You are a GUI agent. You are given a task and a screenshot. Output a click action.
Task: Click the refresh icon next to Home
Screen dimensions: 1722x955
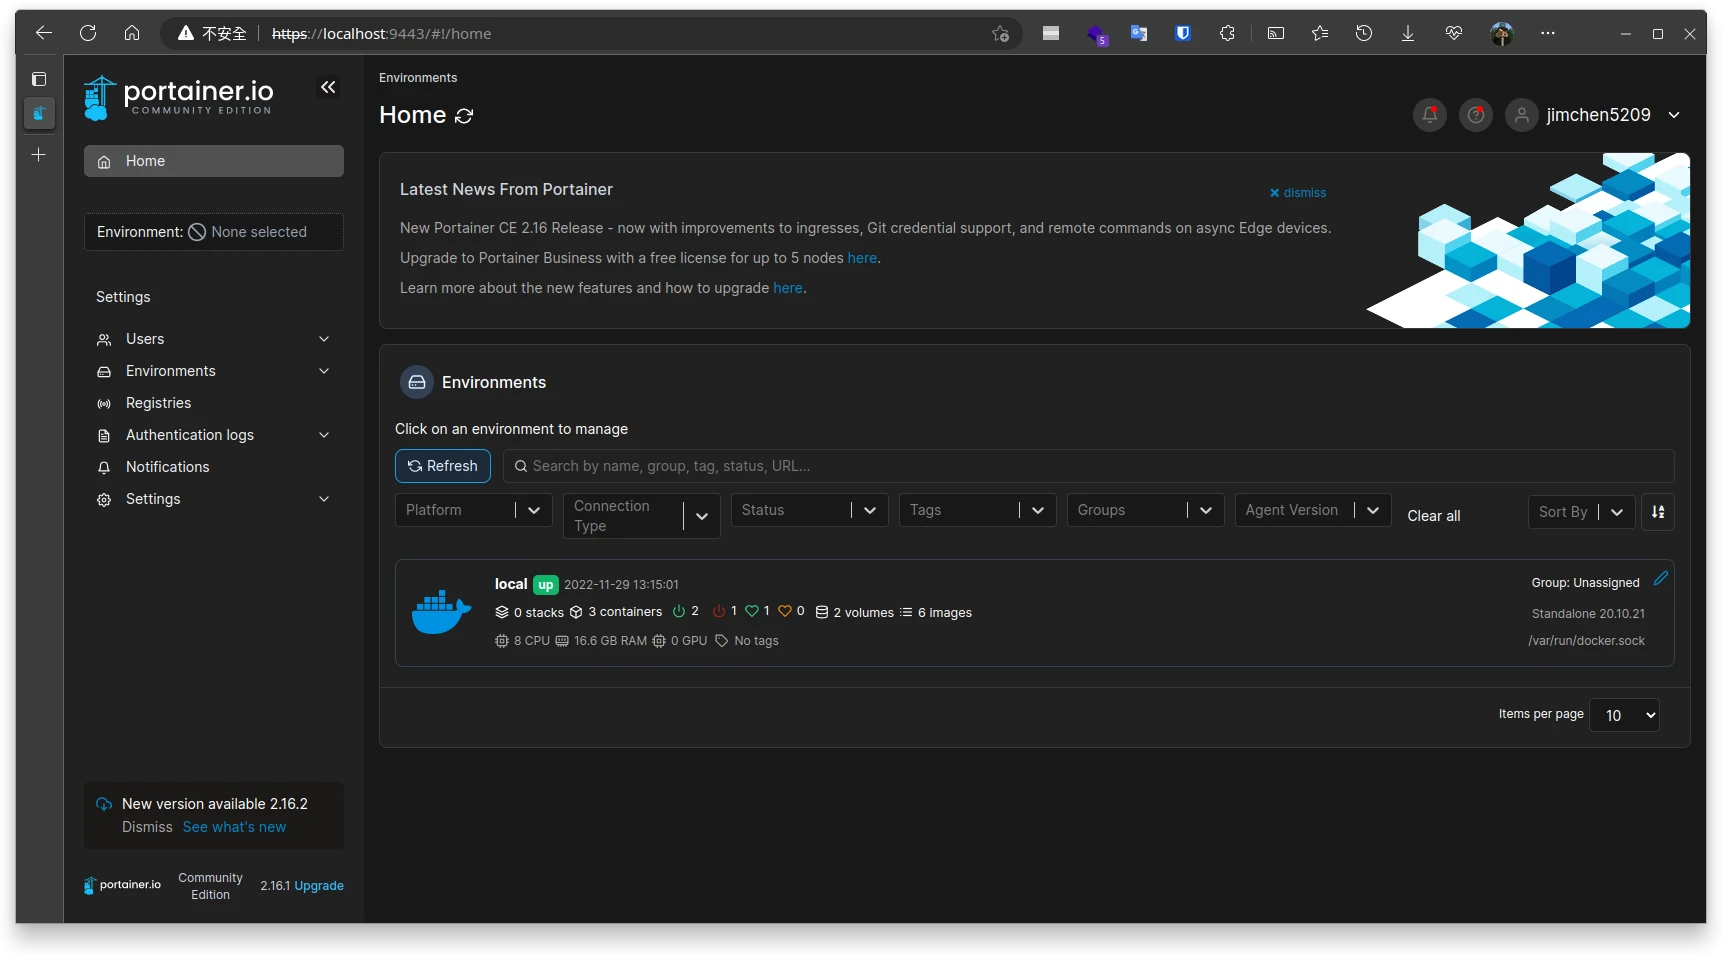464,116
